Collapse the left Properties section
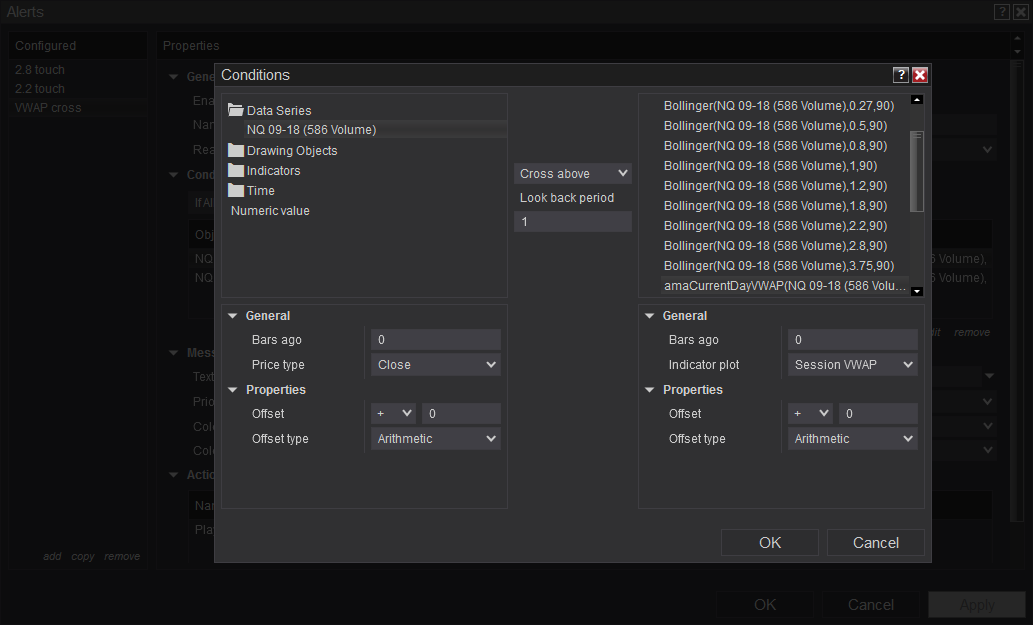Screen dimensions: 1033x625 click(233, 390)
